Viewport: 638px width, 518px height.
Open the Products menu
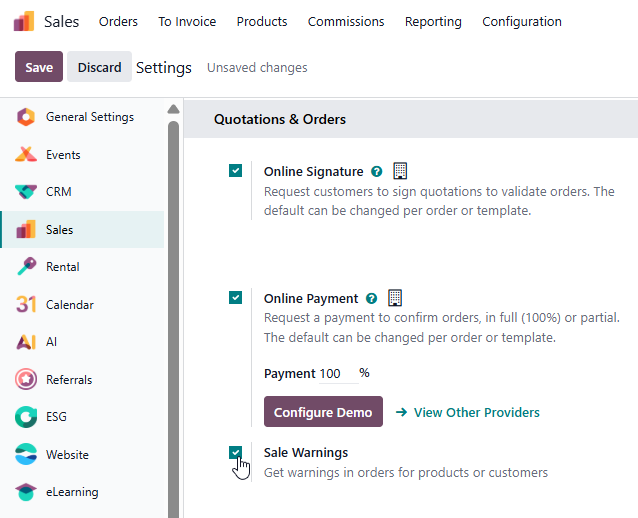point(262,21)
